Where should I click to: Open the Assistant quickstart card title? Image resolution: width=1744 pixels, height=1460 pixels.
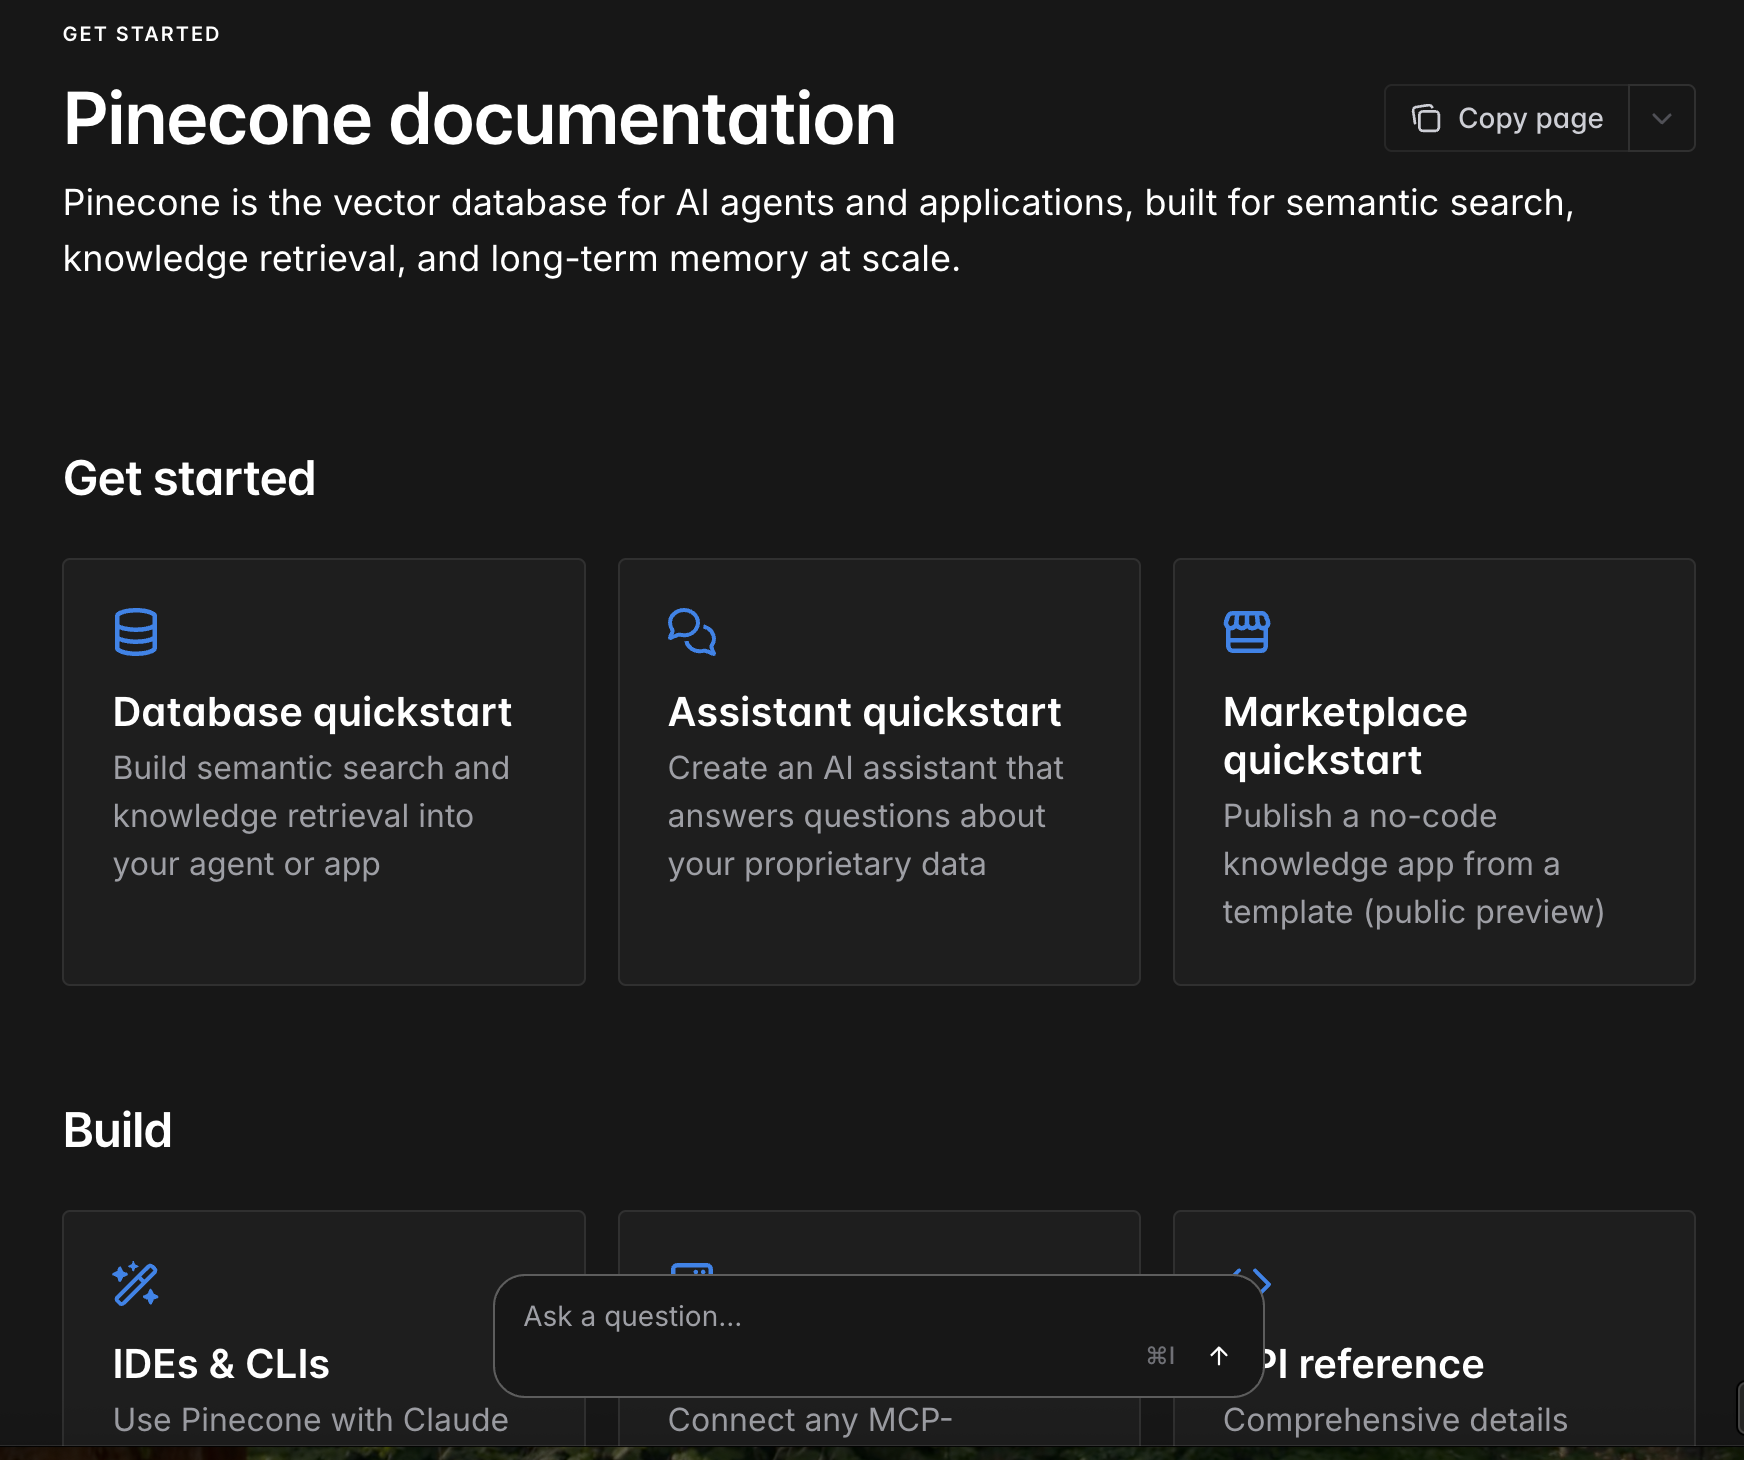coord(864,712)
